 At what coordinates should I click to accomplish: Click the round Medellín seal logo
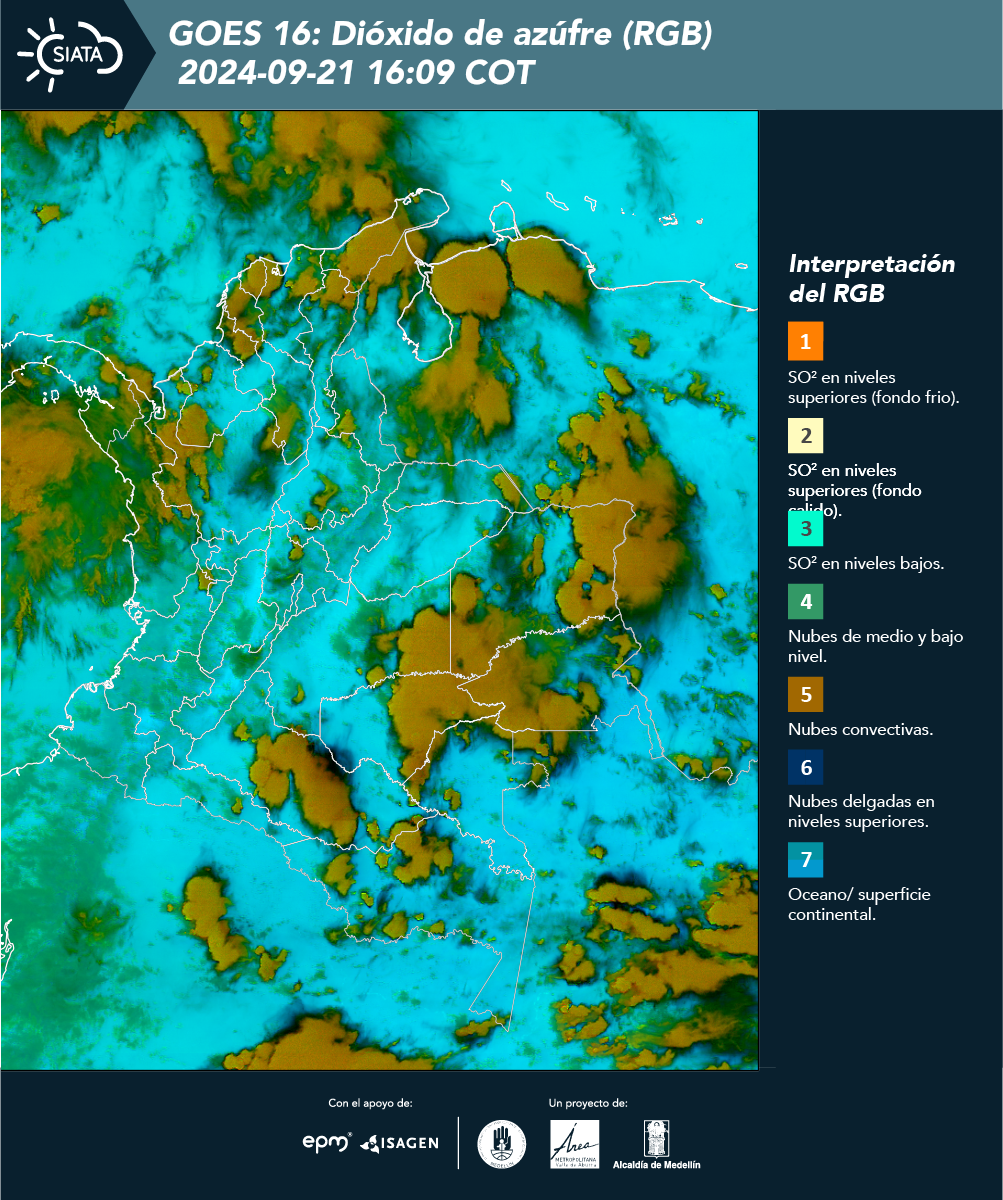click(x=502, y=1144)
